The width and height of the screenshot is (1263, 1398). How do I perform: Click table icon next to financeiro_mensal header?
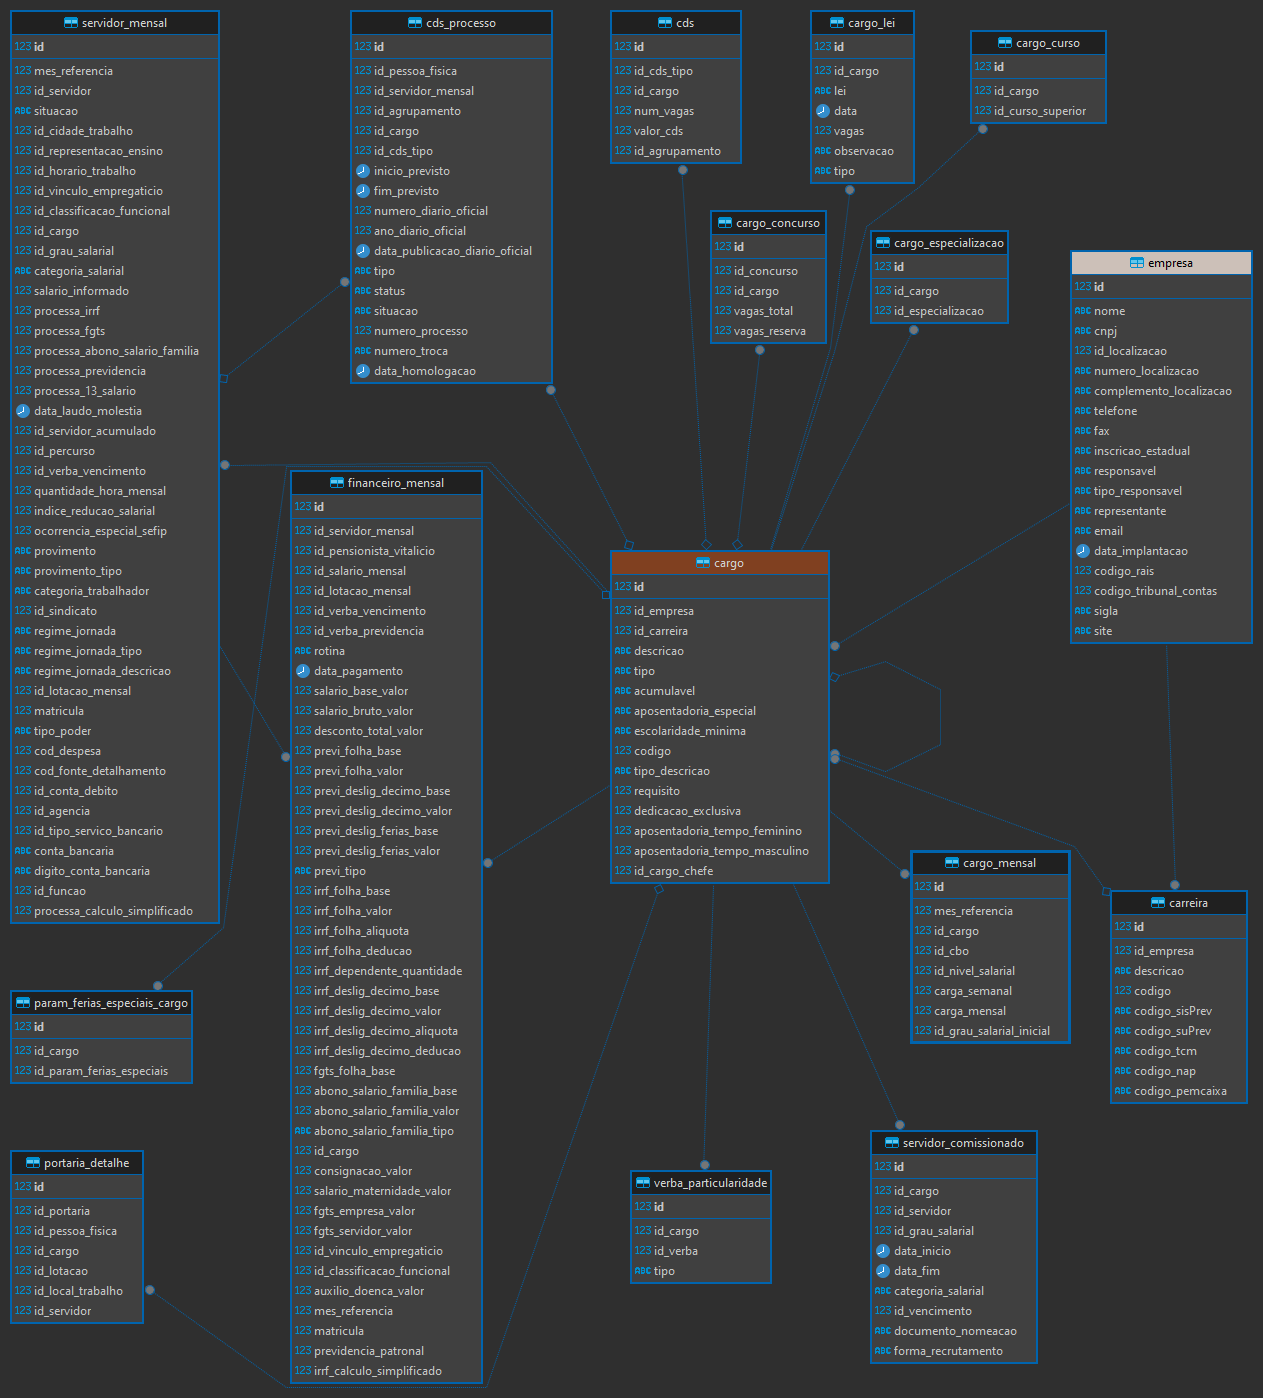(337, 483)
